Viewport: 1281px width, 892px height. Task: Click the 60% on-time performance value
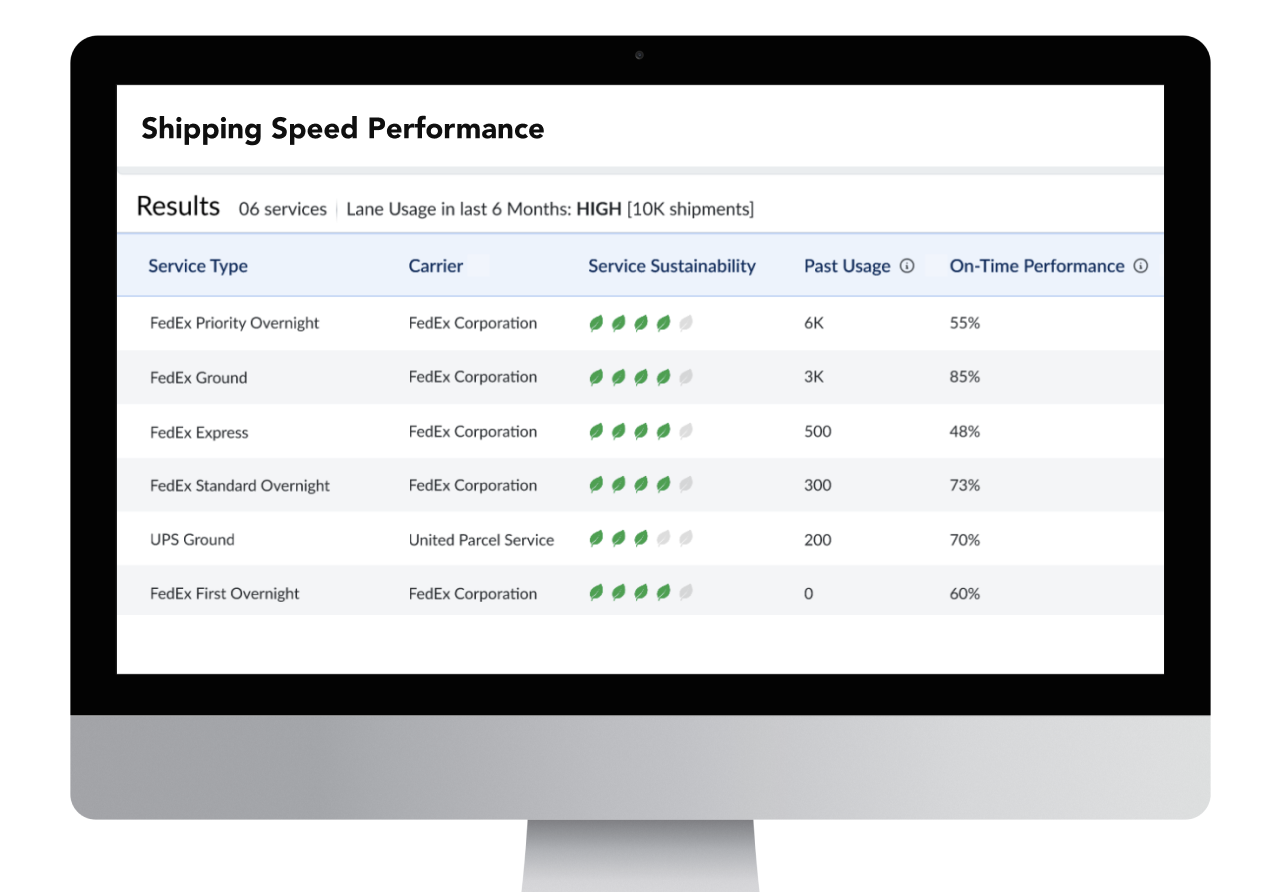(965, 593)
